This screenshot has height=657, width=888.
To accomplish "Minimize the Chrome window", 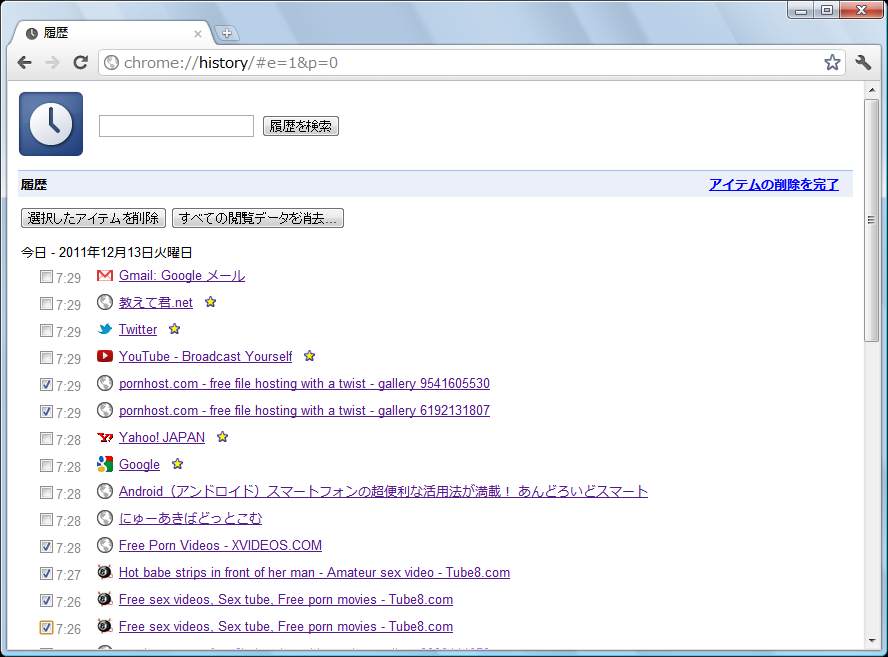I will (x=801, y=10).
